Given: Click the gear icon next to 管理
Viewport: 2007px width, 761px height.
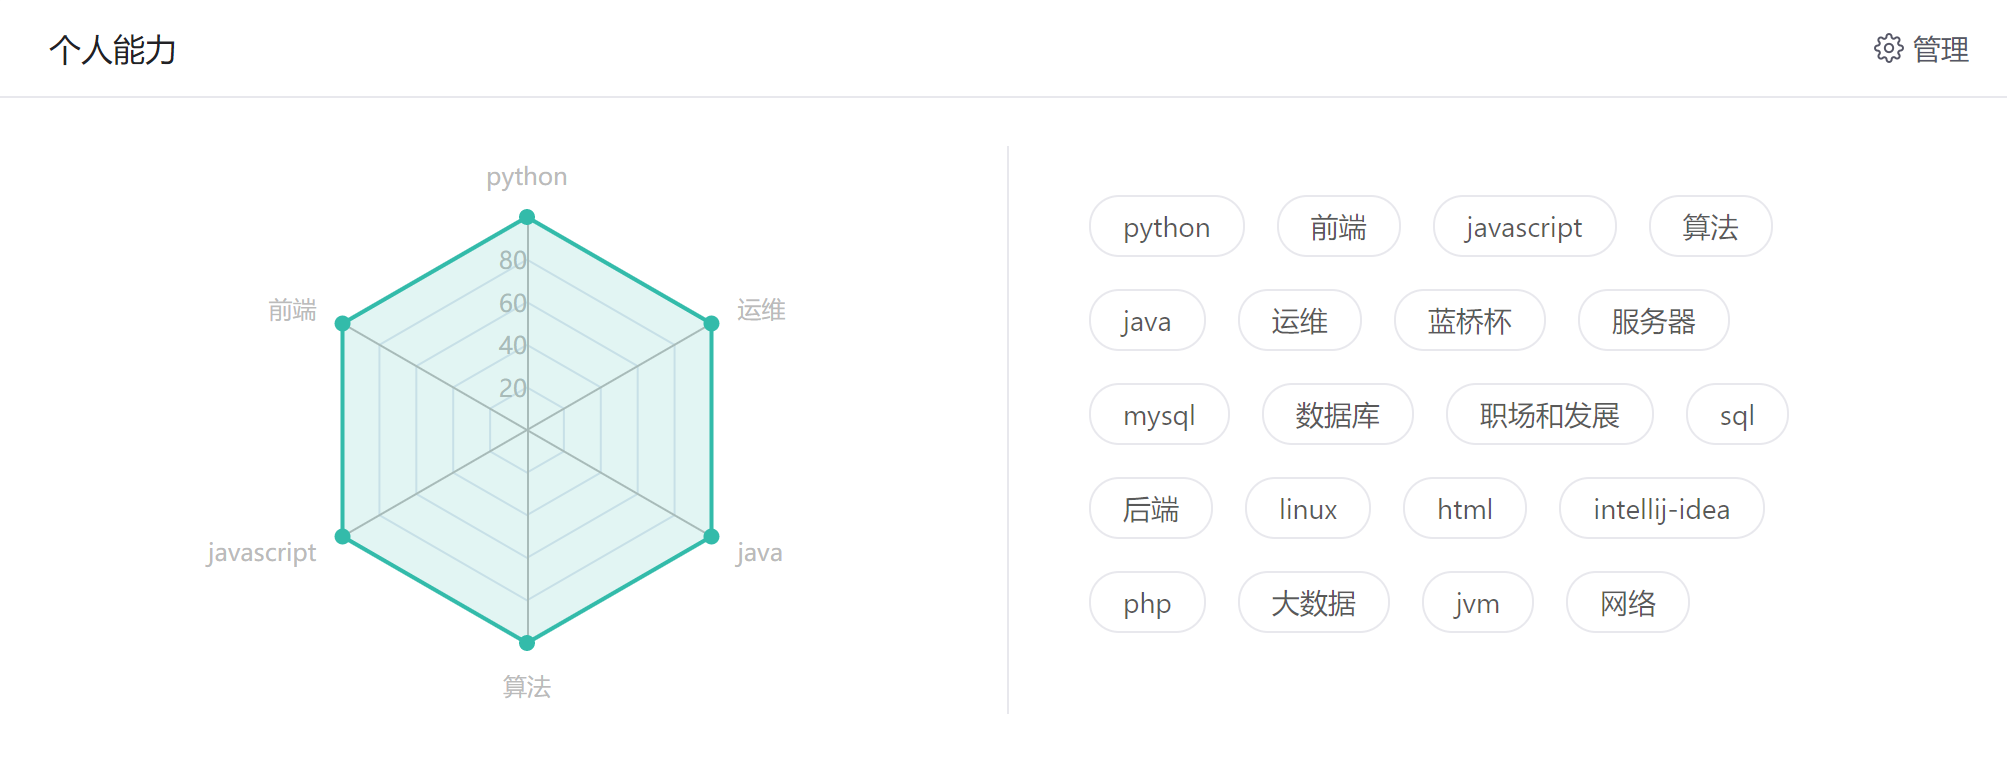Looking at the screenshot, I should [1888, 49].
